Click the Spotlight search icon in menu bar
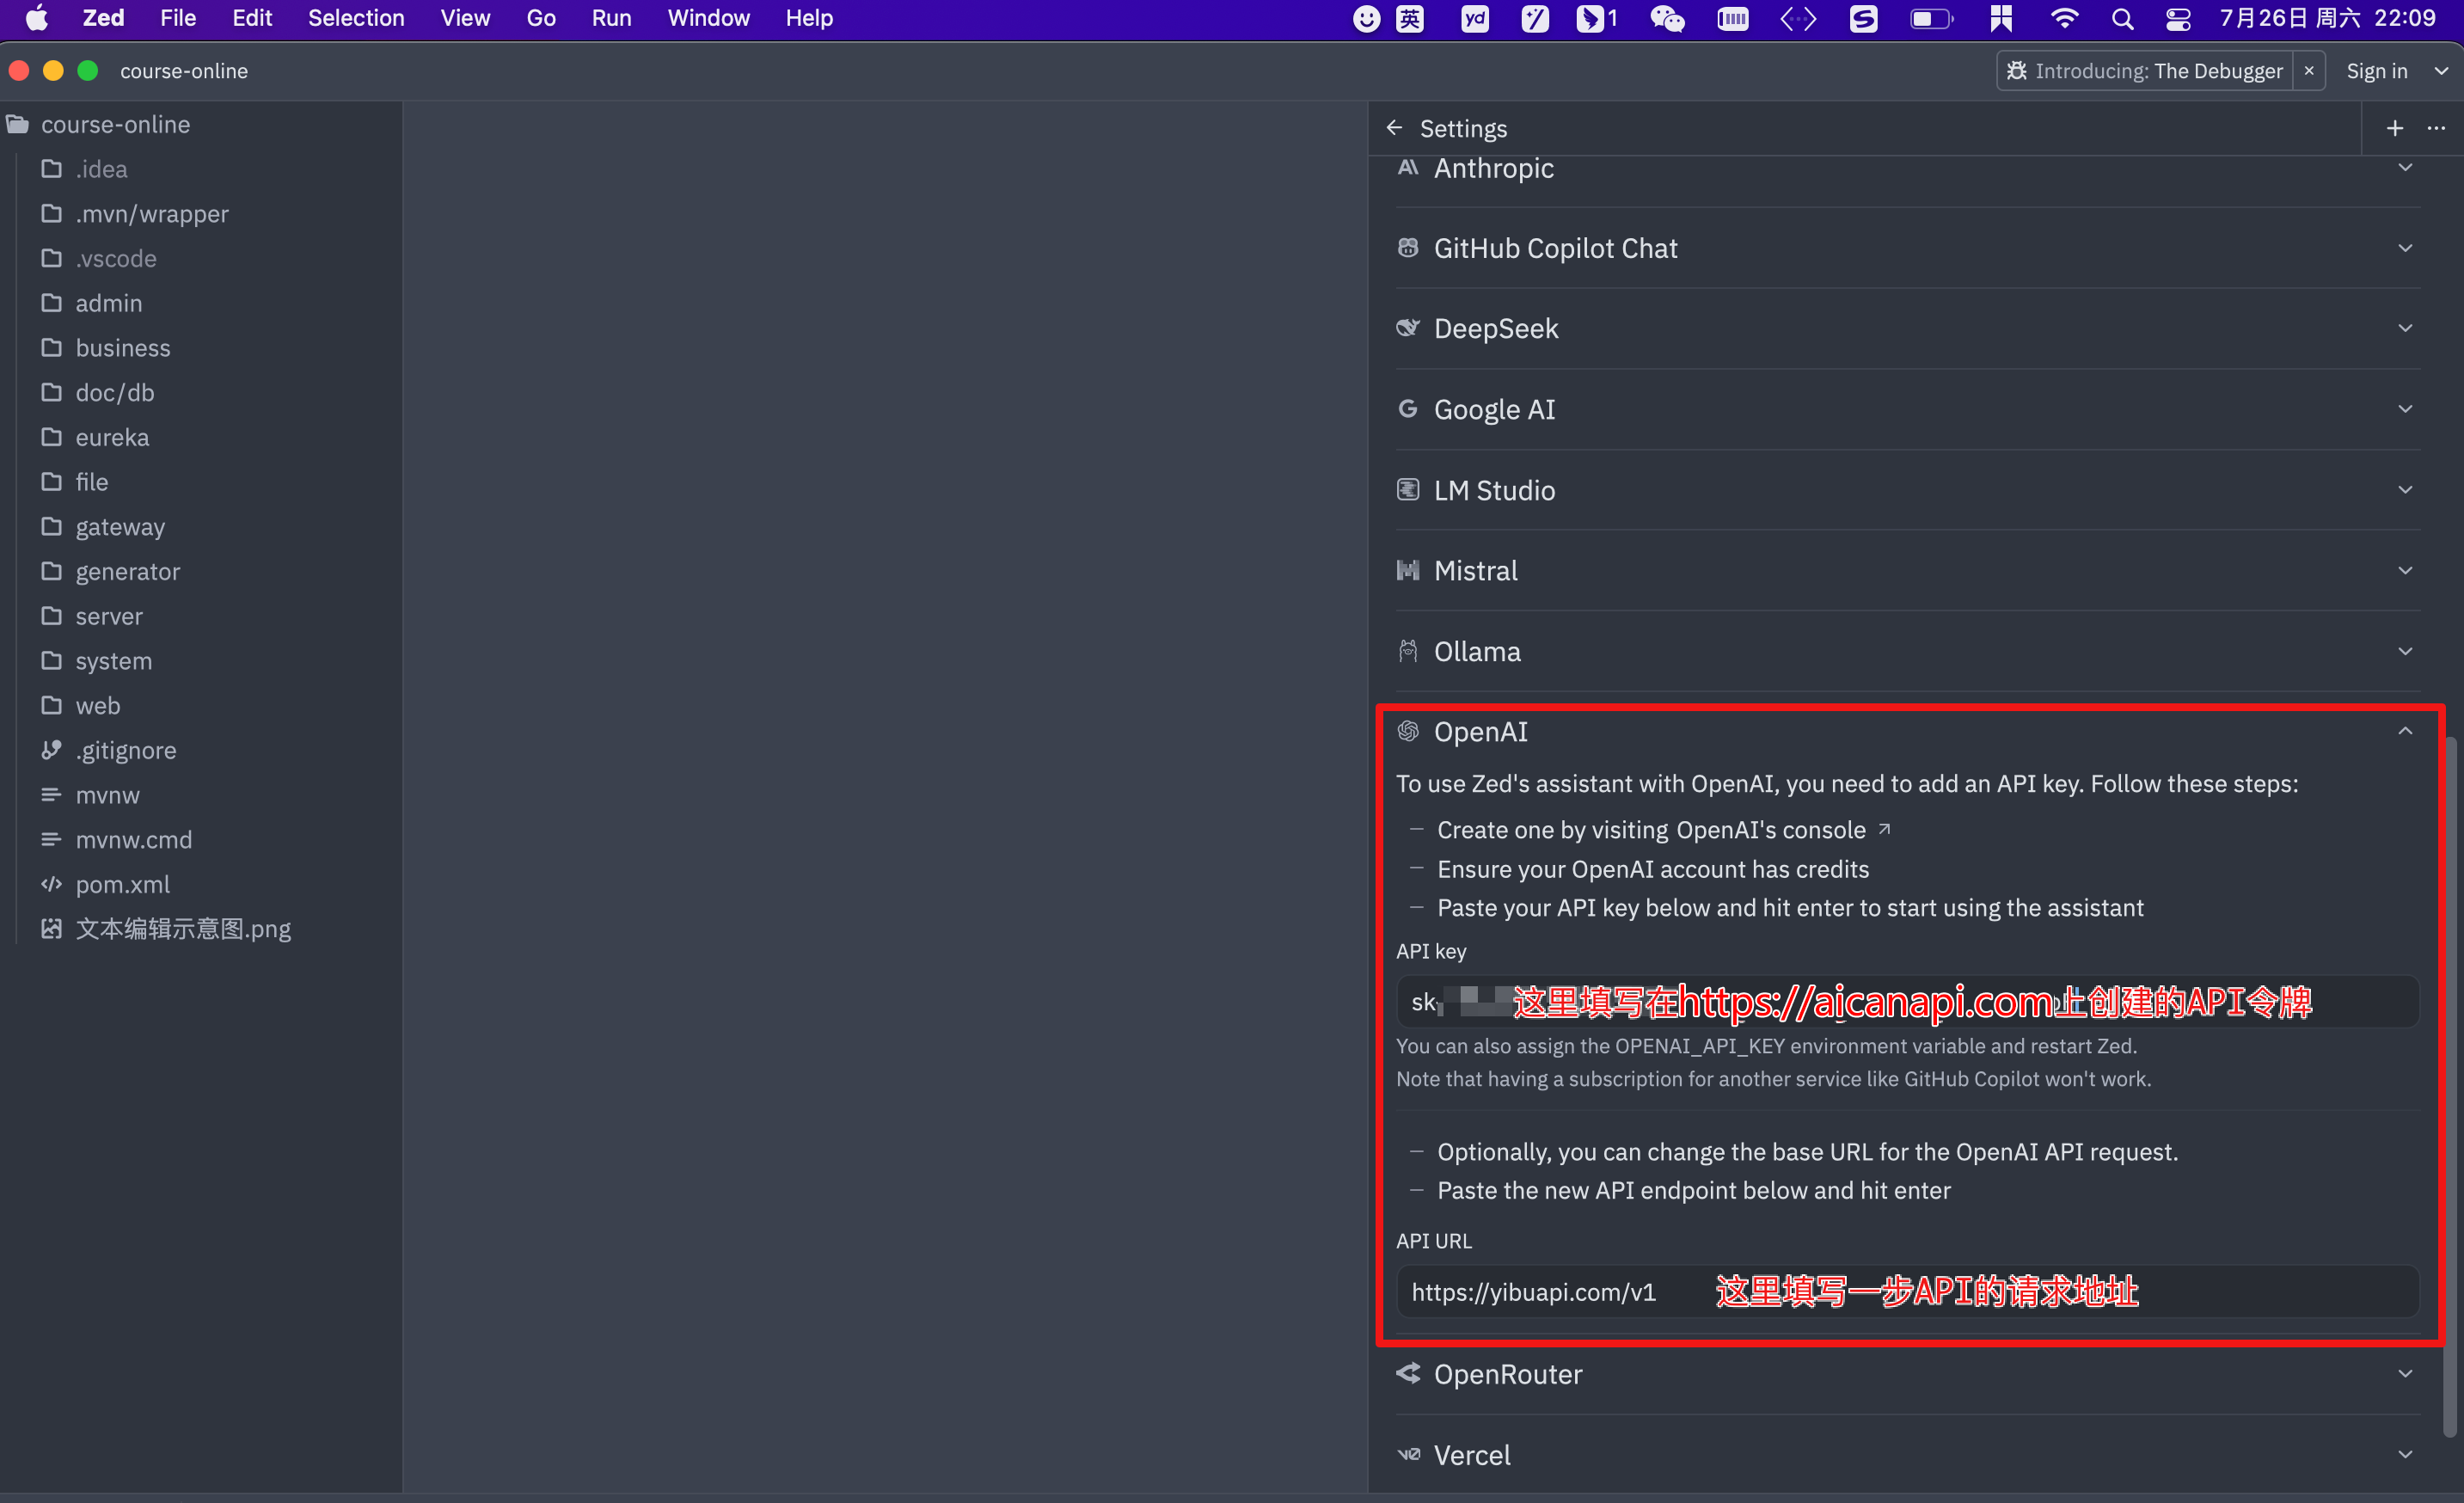 (2122, 18)
